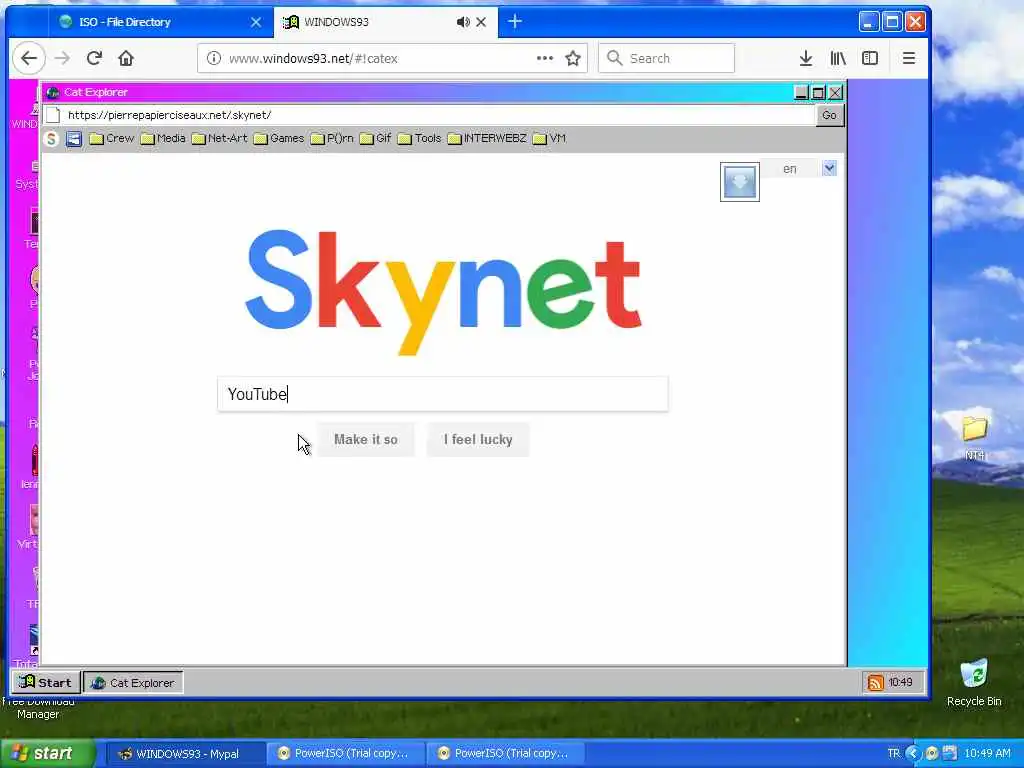Click the Skynet search box containing YouTube

point(443,394)
